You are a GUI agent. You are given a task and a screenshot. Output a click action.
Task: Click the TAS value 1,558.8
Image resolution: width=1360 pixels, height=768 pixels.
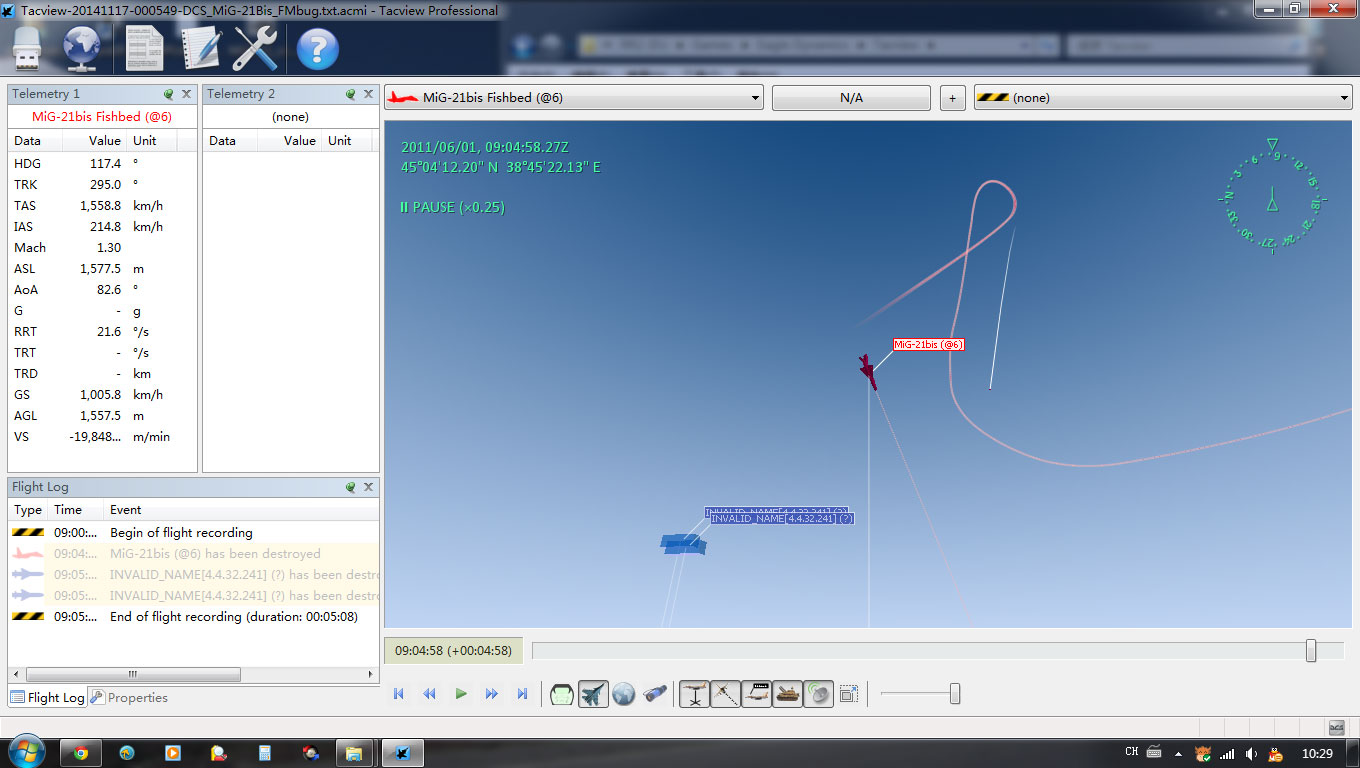click(x=101, y=205)
